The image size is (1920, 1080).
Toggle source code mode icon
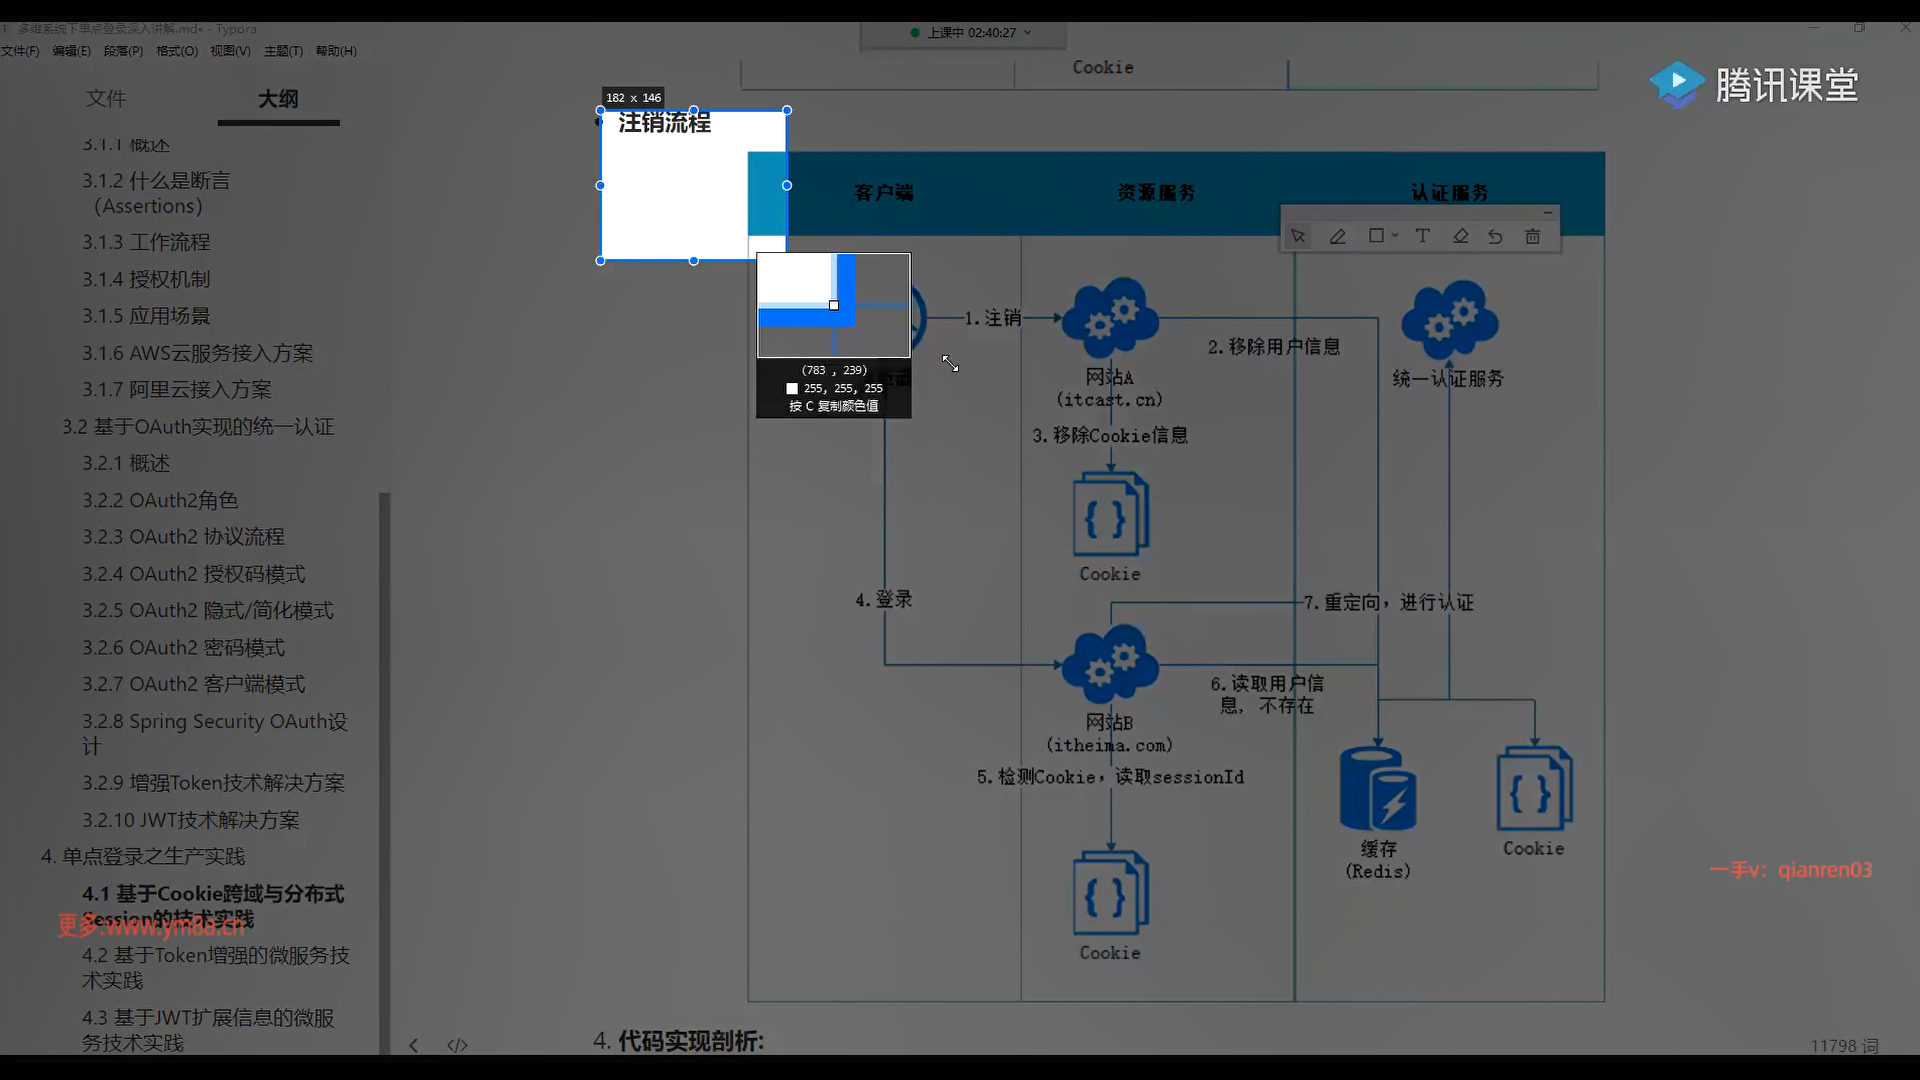pyautogui.click(x=457, y=1045)
